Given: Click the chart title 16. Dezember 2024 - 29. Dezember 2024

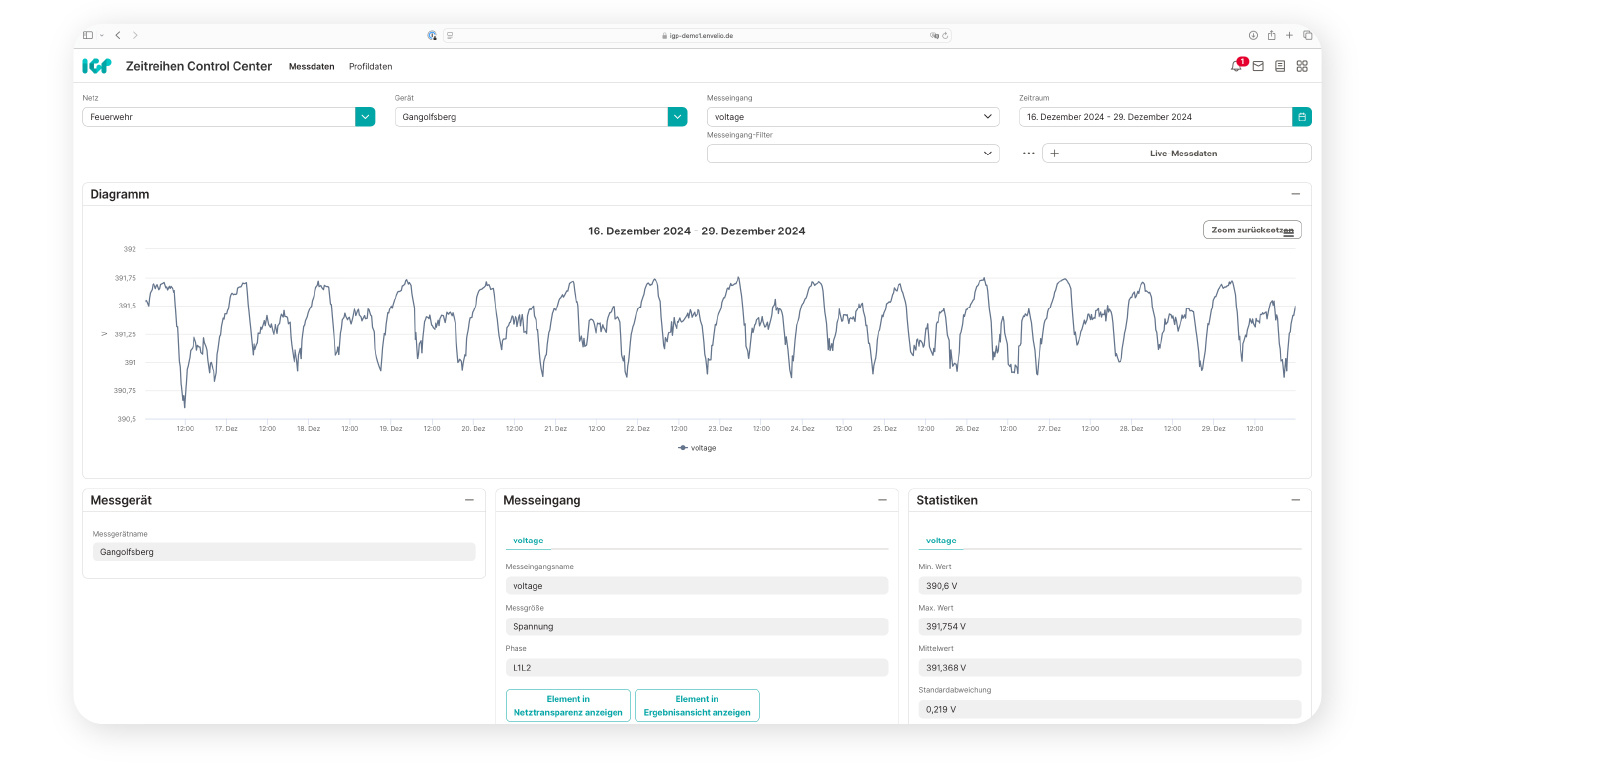Looking at the screenshot, I should (697, 231).
